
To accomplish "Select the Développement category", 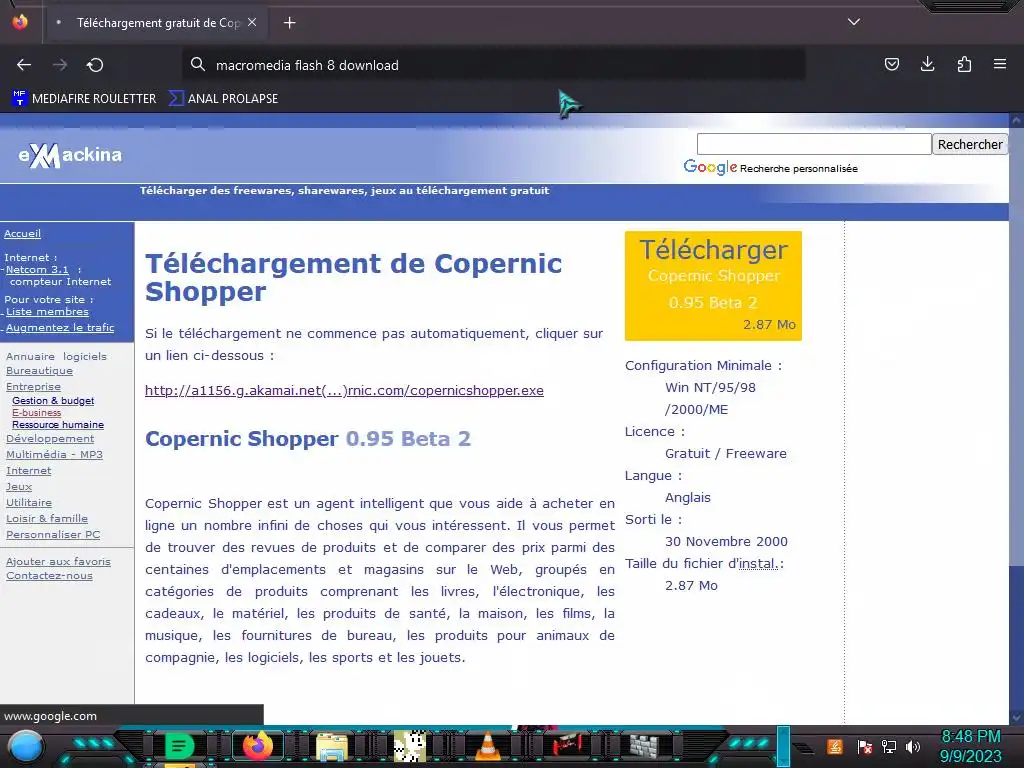I will click(50, 439).
